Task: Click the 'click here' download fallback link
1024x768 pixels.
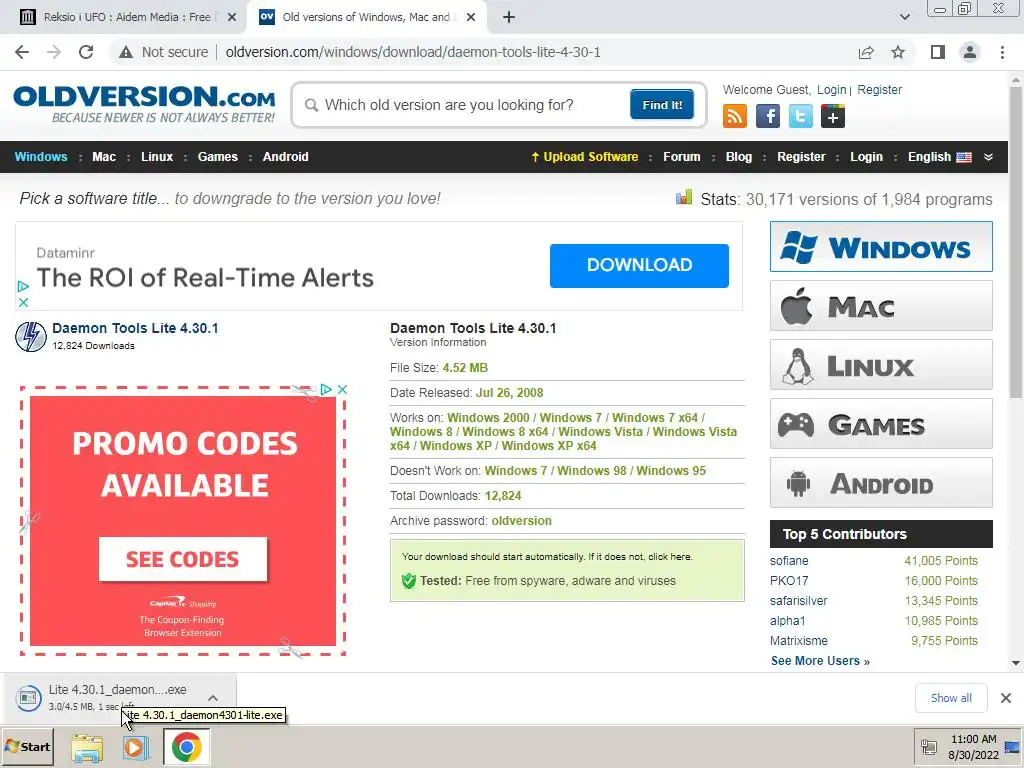Action: pos(669,556)
